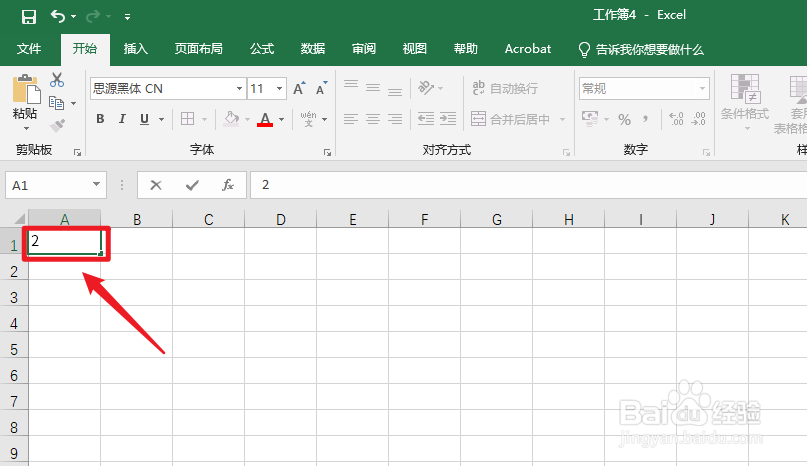Switch to the 视图 tab
This screenshot has width=807, height=466.
[x=415, y=49]
